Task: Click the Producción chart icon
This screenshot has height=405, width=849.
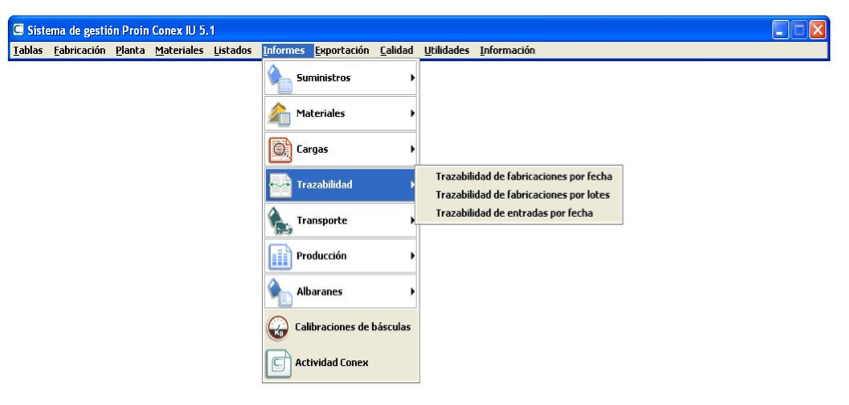Action: point(280,257)
